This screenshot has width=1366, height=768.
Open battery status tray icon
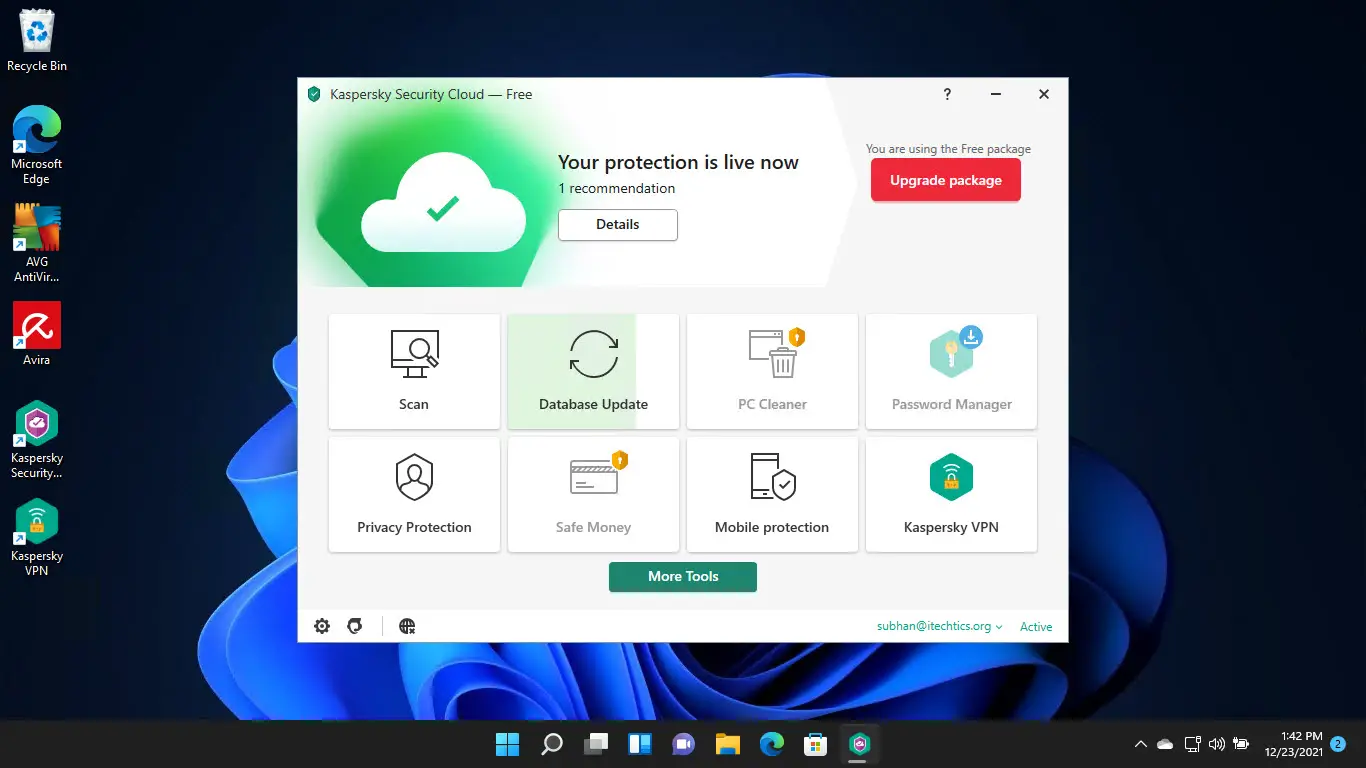pyautogui.click(x=1241, y=744)
